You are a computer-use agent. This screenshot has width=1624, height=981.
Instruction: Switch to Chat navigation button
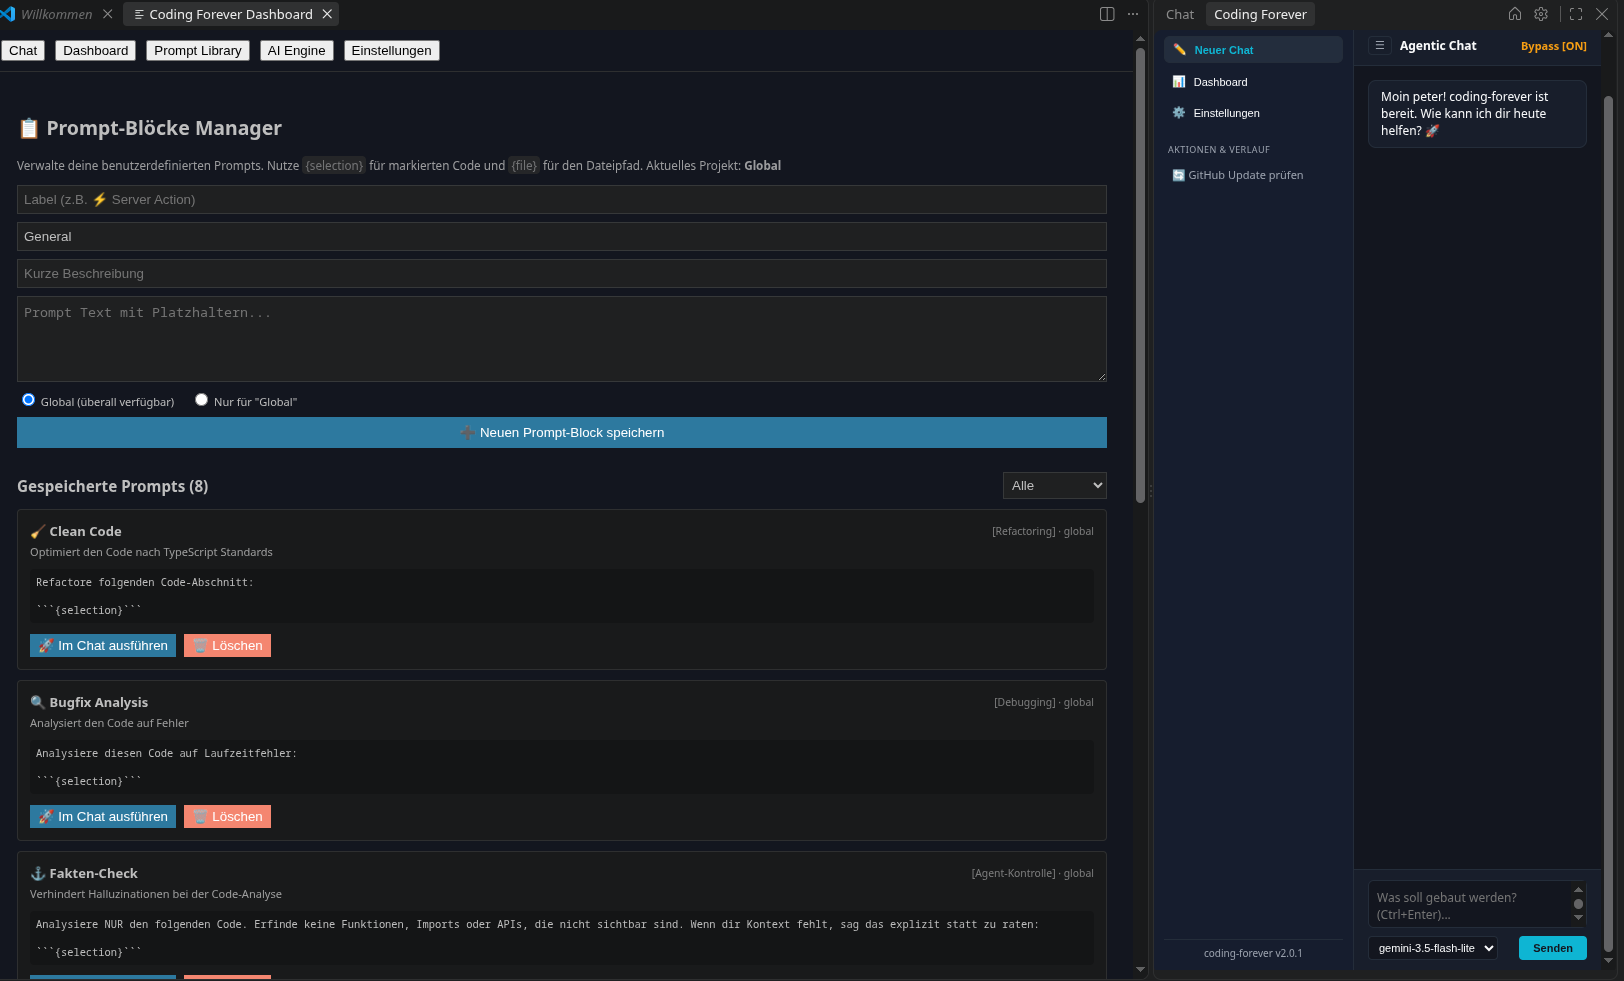[x=23, y=50]
